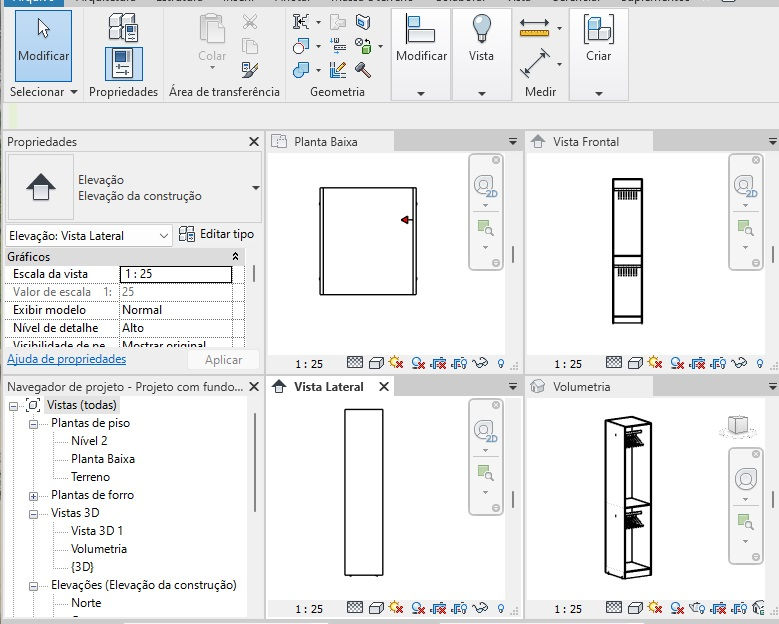Open the Modificar panel with alignment icon
Viewport: 779px width, 624px height.
[421, 29]
